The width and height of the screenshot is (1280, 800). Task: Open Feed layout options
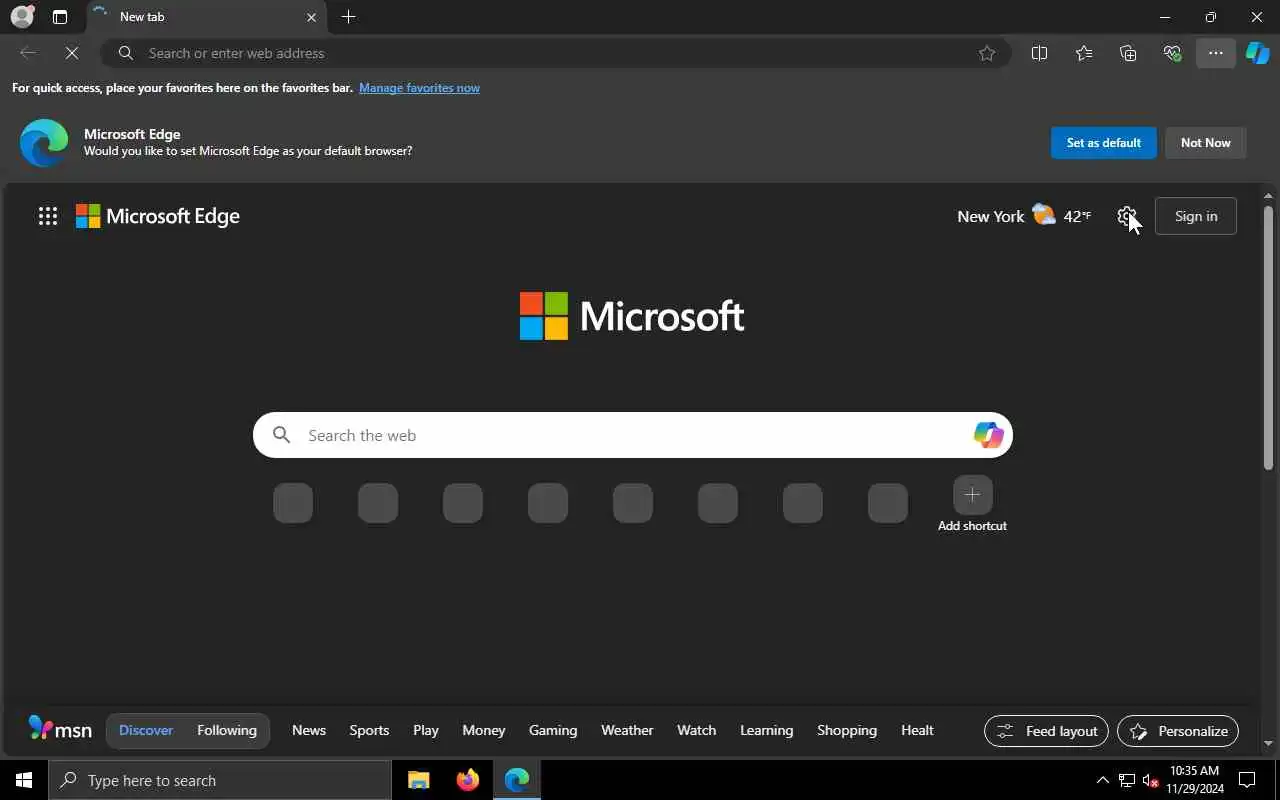tap(1046, 731)
